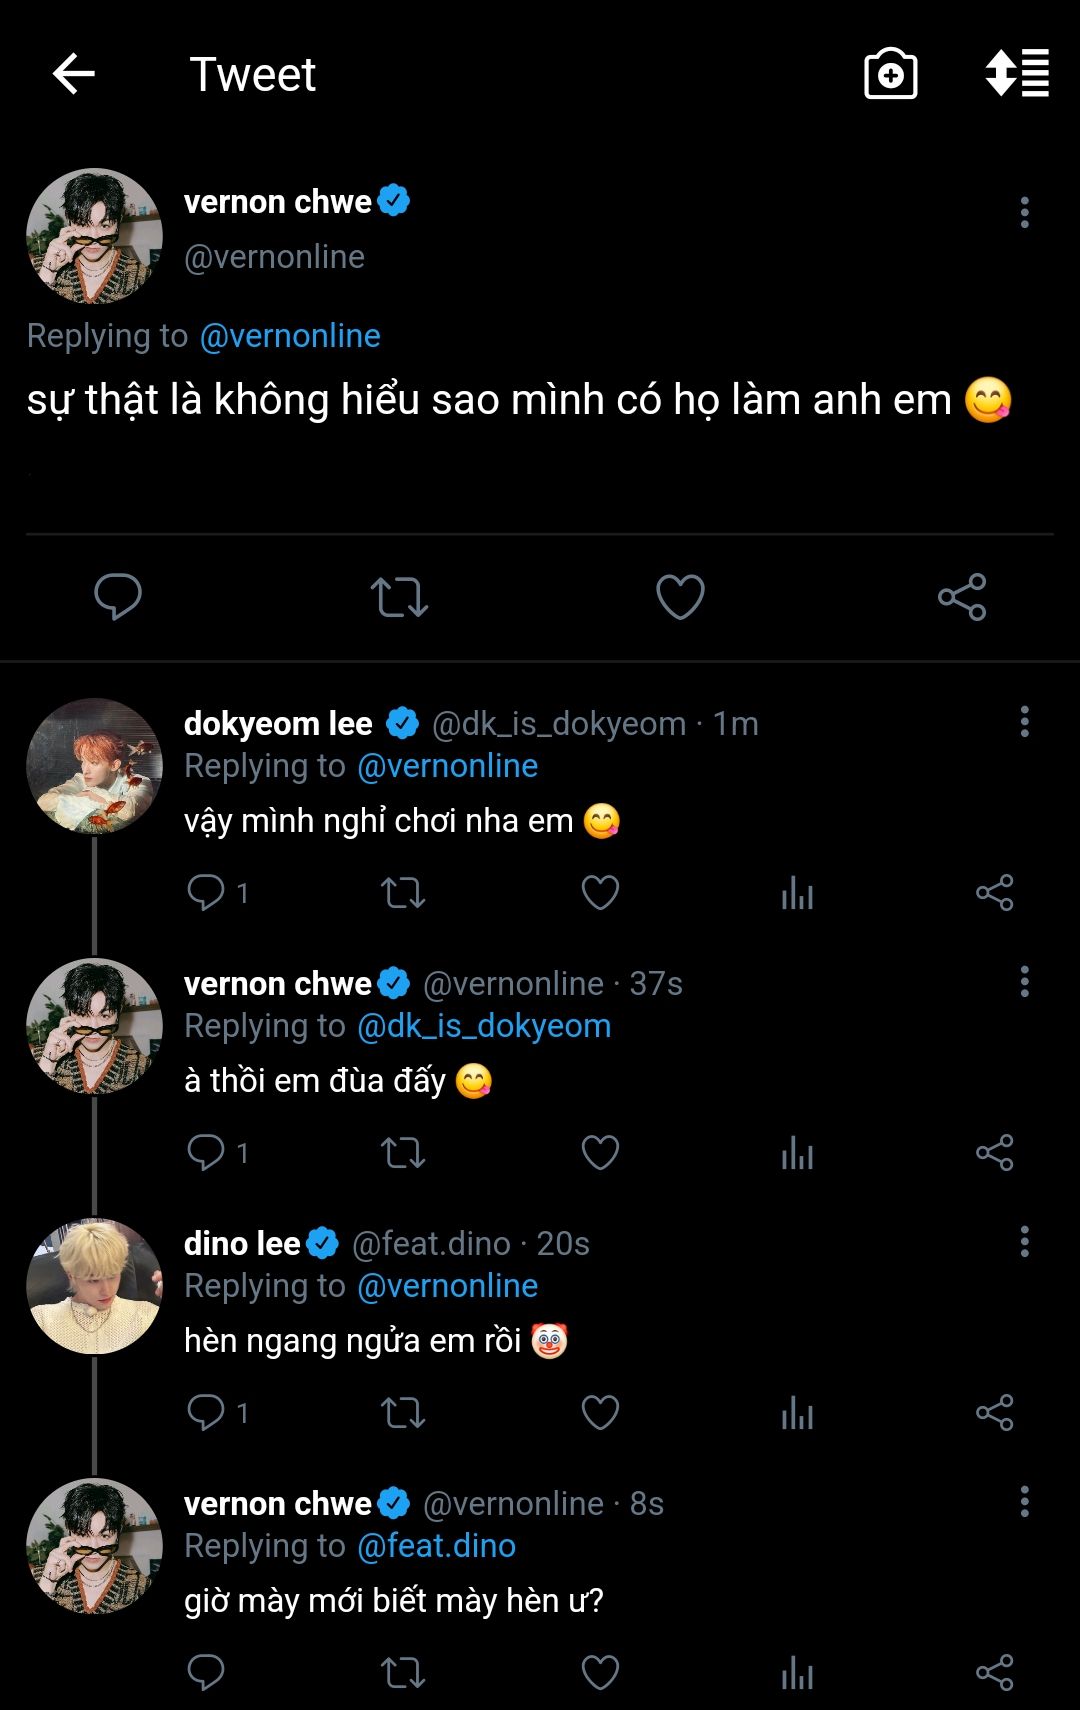The image size is (1080, 1710).
Task: Open dino lee's profile avatar
Action: point(94,1286)
